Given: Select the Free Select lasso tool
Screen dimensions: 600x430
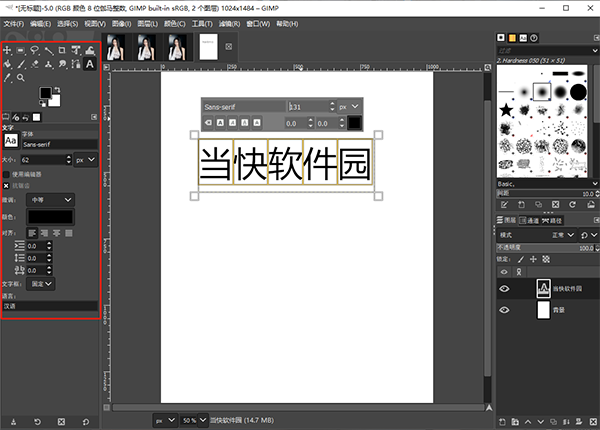Looking at the screenshot, I should tap(35, 50).
